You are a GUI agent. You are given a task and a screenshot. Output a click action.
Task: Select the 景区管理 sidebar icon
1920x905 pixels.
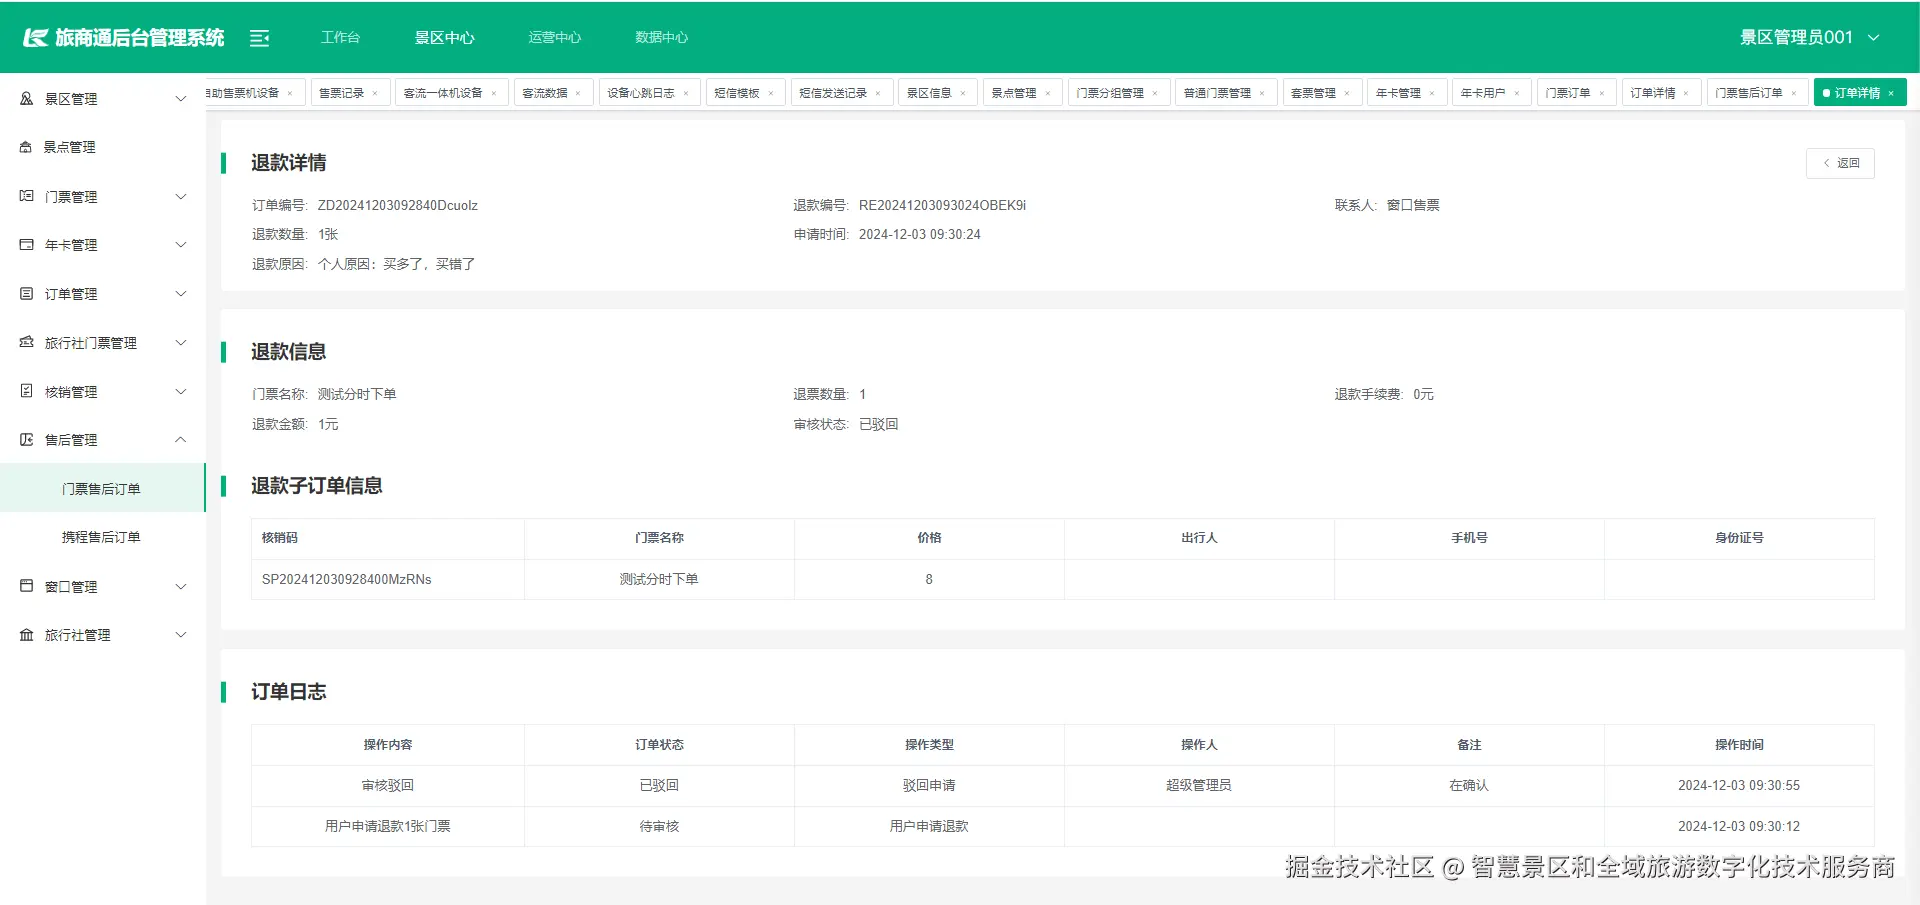(x=25, y=98)
